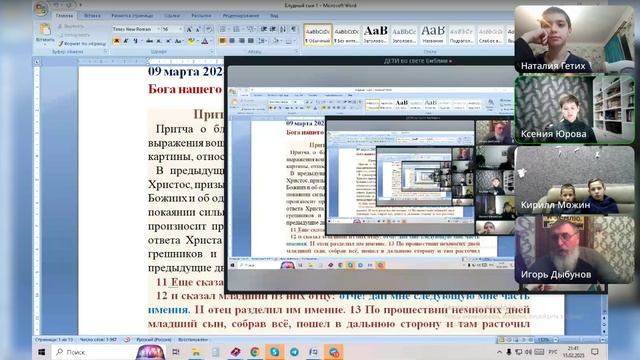The image size is (640, 360).
Task: Justify the paragraph text
Action: tap(251, 41)
